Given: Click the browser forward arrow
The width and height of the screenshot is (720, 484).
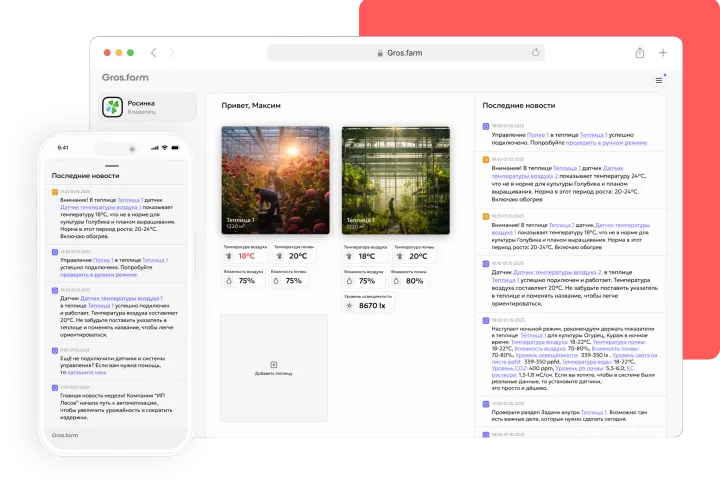Looking at the screenshot, I should tap(172, 53).
